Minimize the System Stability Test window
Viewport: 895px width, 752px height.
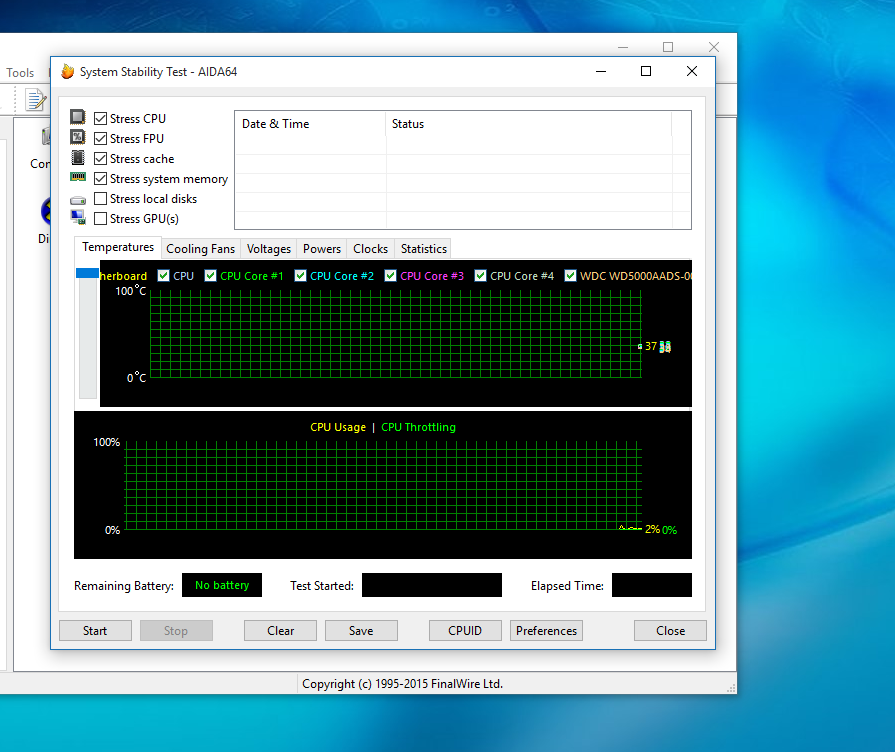(x=601, y=71)
